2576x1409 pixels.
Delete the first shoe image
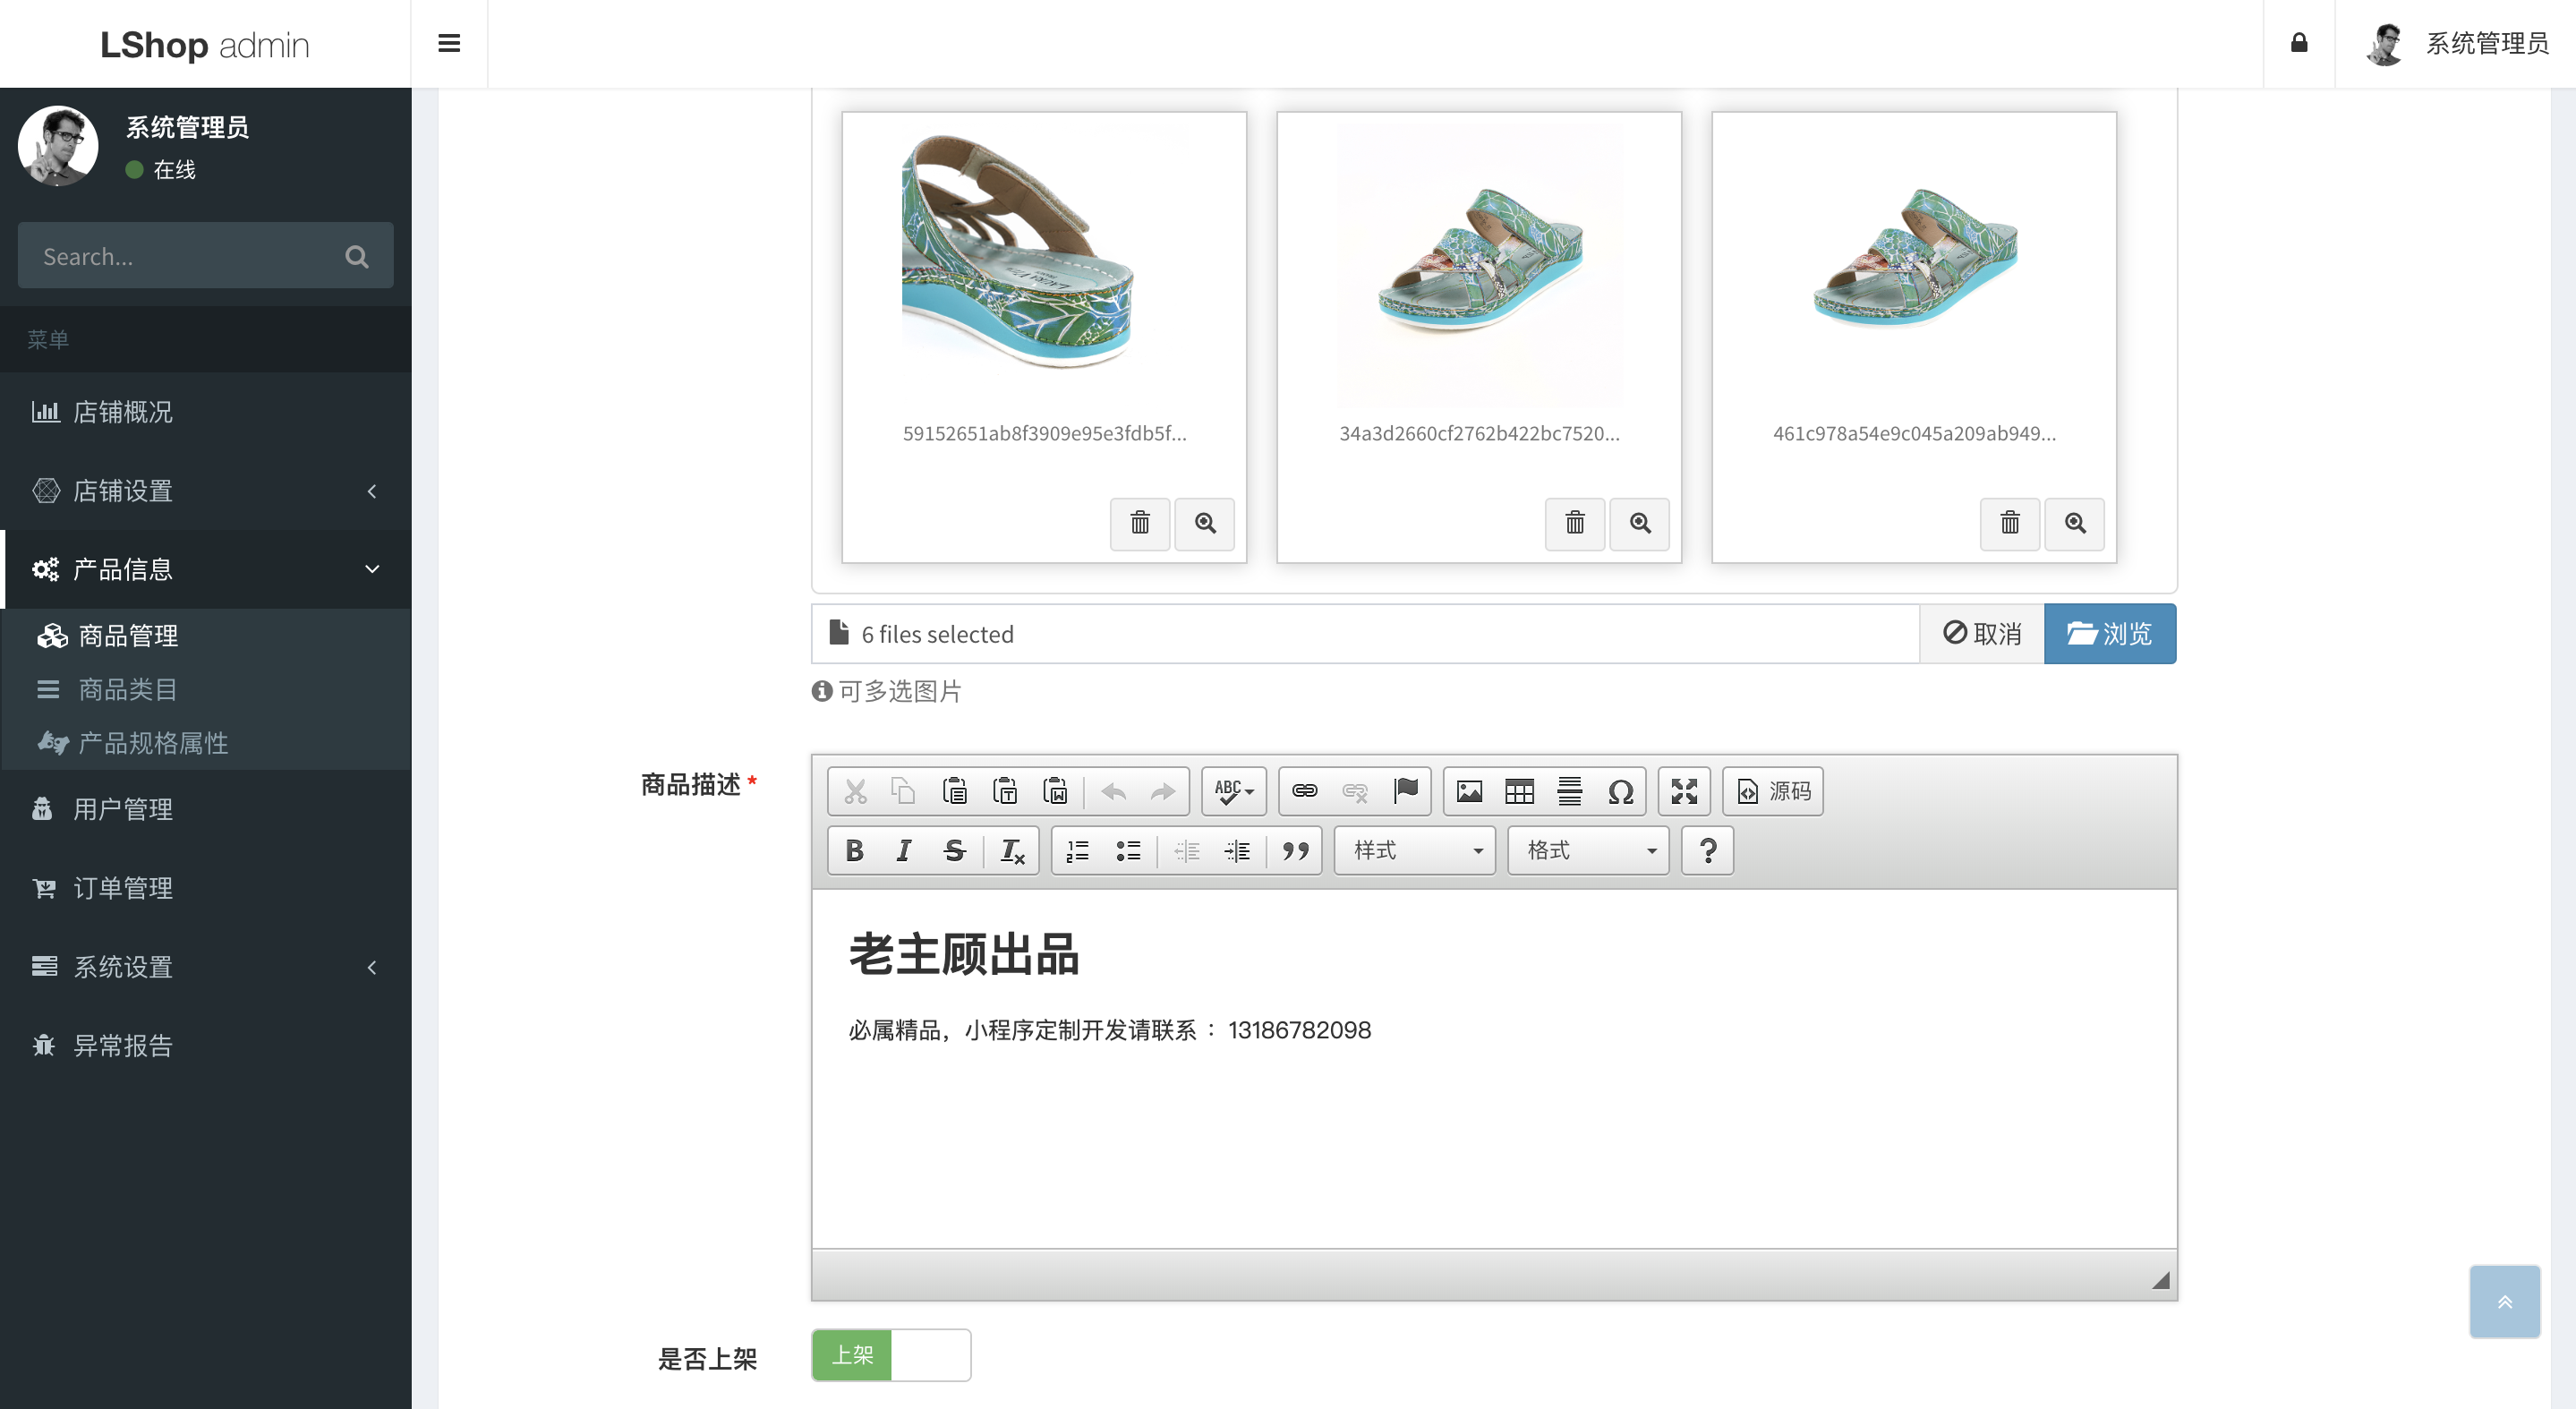coord(1139,523)
